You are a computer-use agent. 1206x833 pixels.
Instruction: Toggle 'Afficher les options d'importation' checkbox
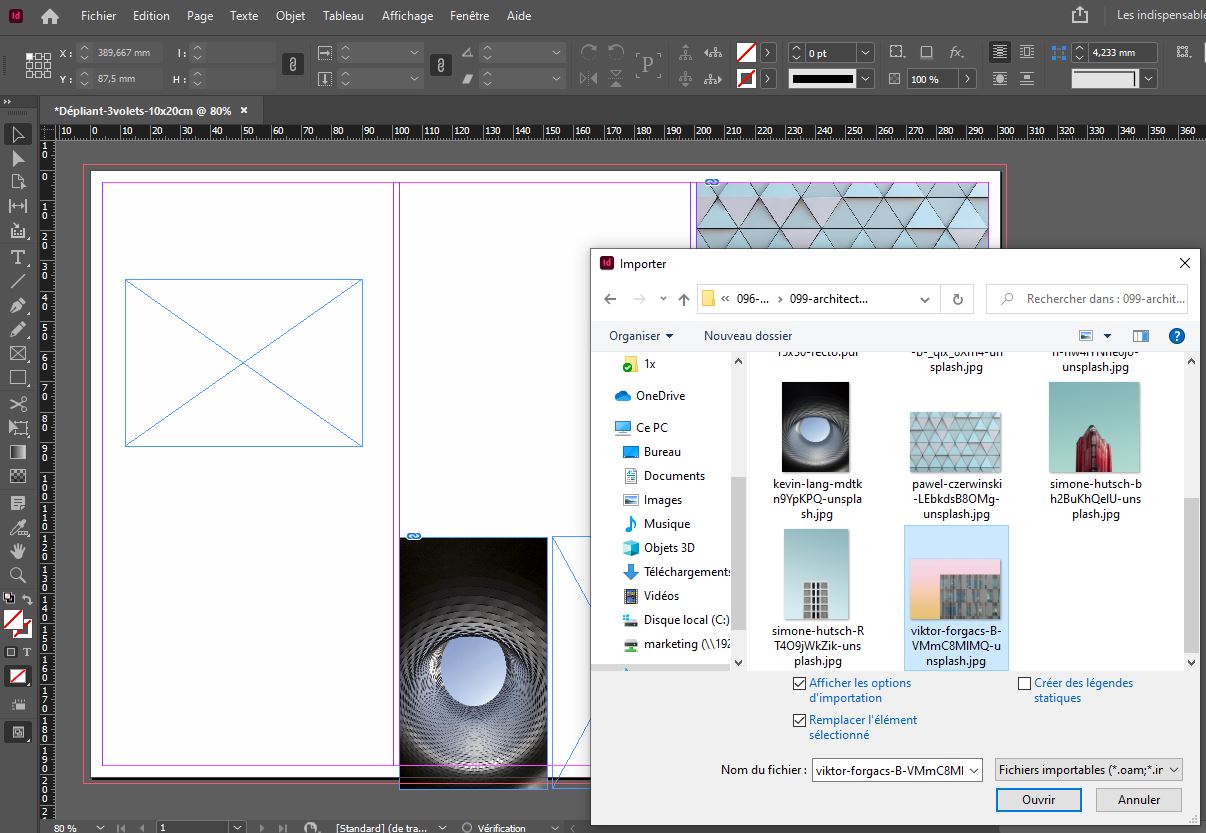[799, 683]
